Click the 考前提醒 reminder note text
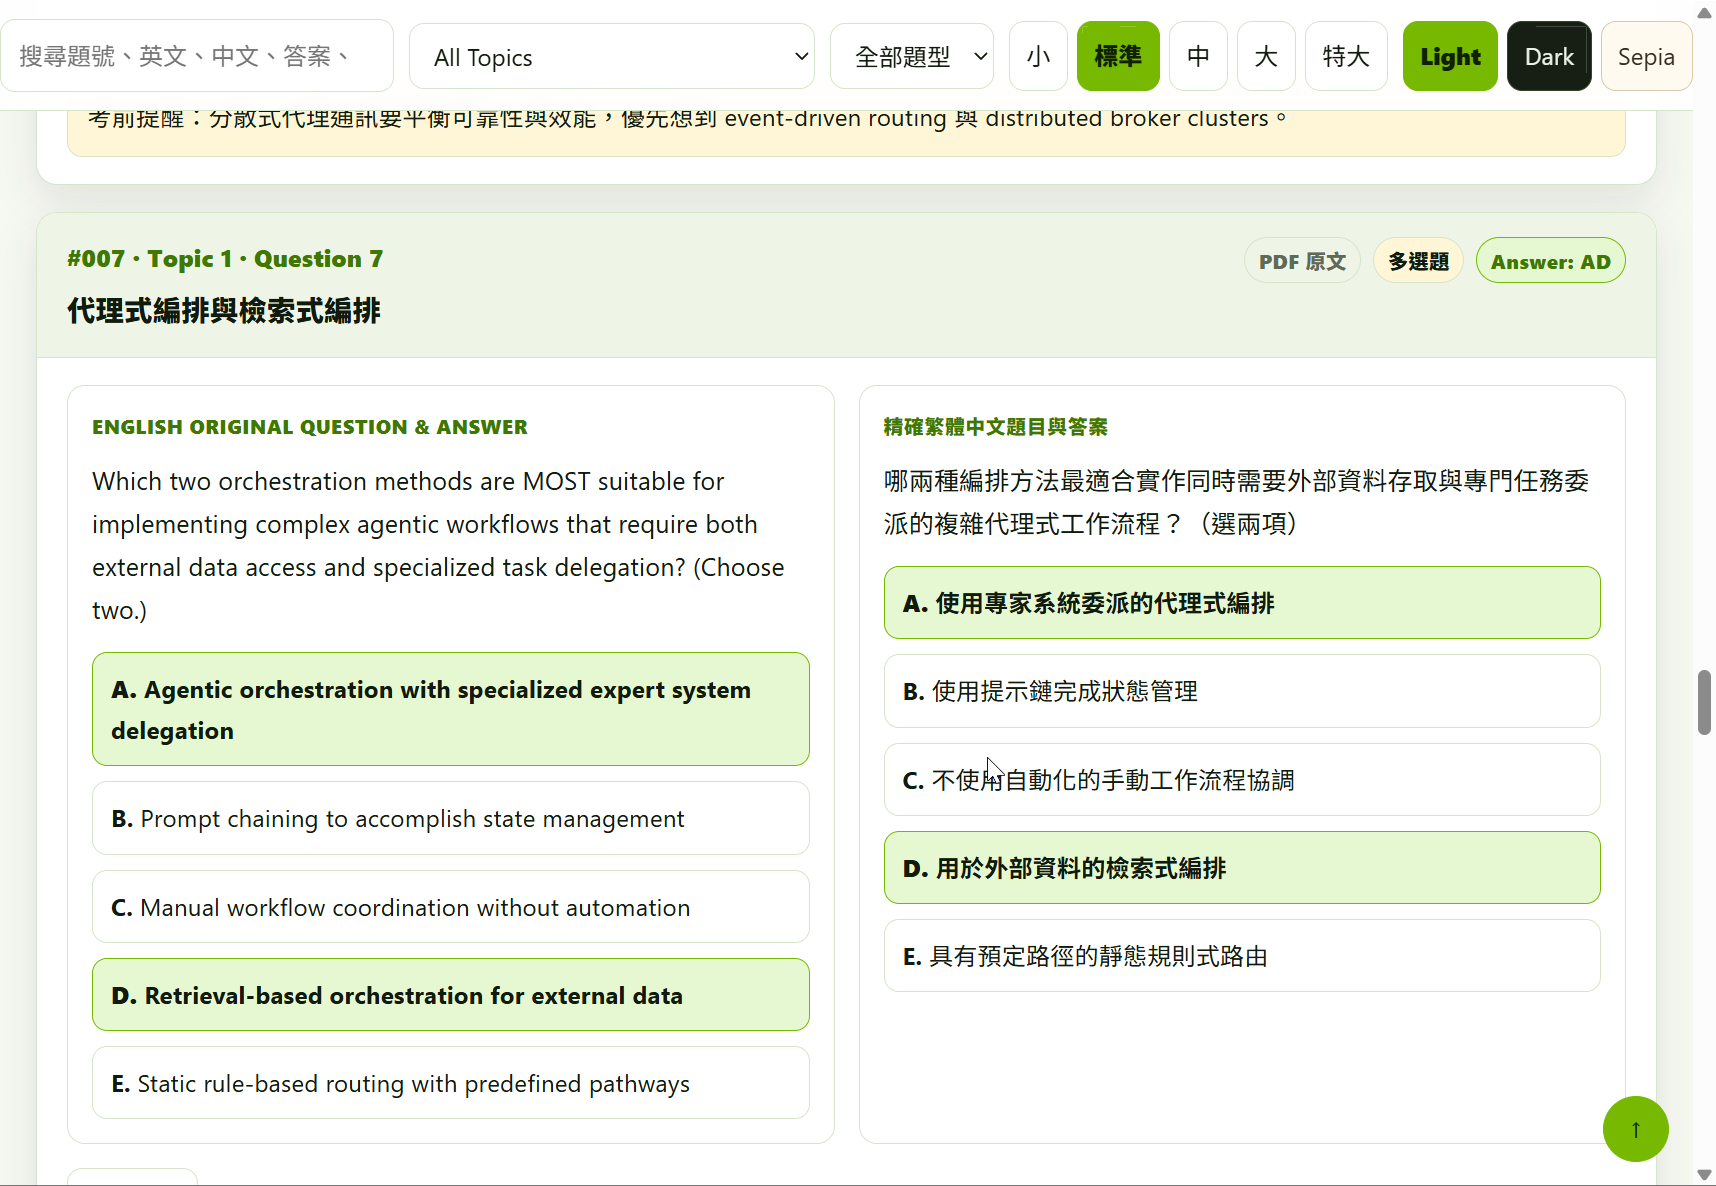Viewport: 1716px width, 1186px height. coord(687,119)
